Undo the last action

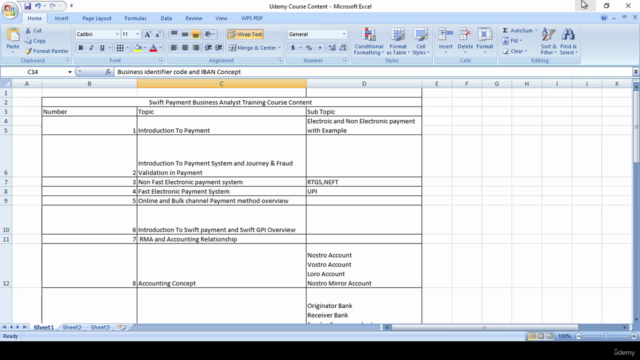click(38, 6)
